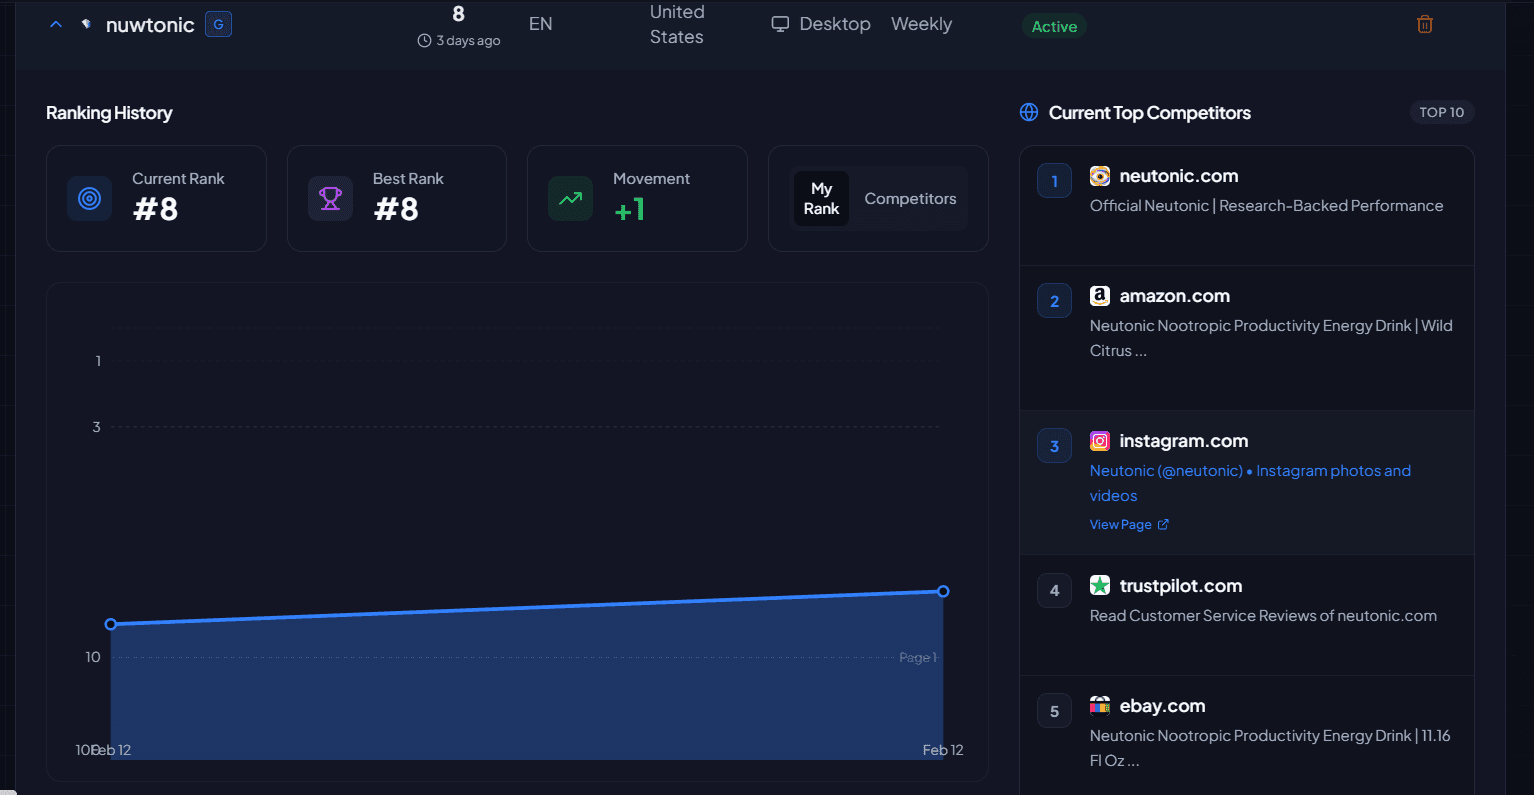The width and height of the screenshot is (1534, 795).
Task: Click the Google search engine badge beside nuwtonic
Action: point(218,24)
